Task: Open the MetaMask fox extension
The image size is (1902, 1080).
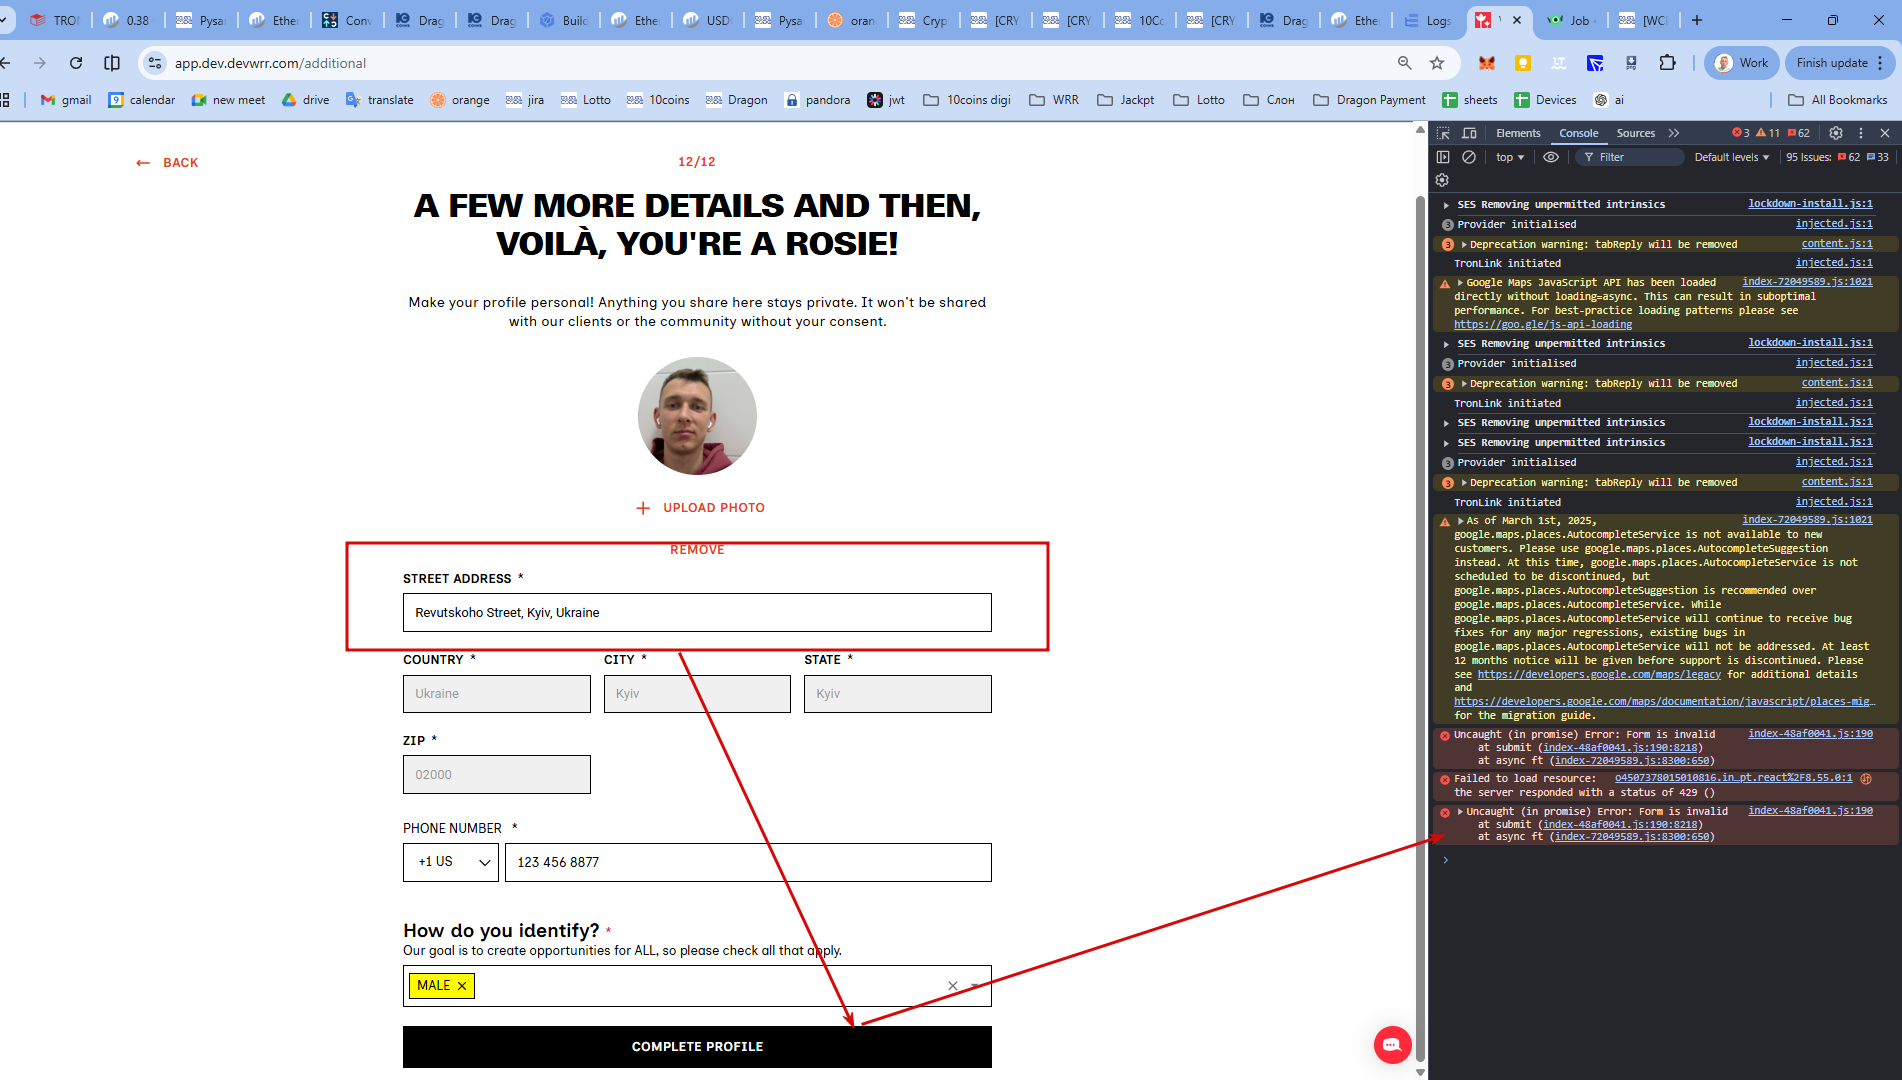Action: pyautogui.click(x=1487, y=63)
